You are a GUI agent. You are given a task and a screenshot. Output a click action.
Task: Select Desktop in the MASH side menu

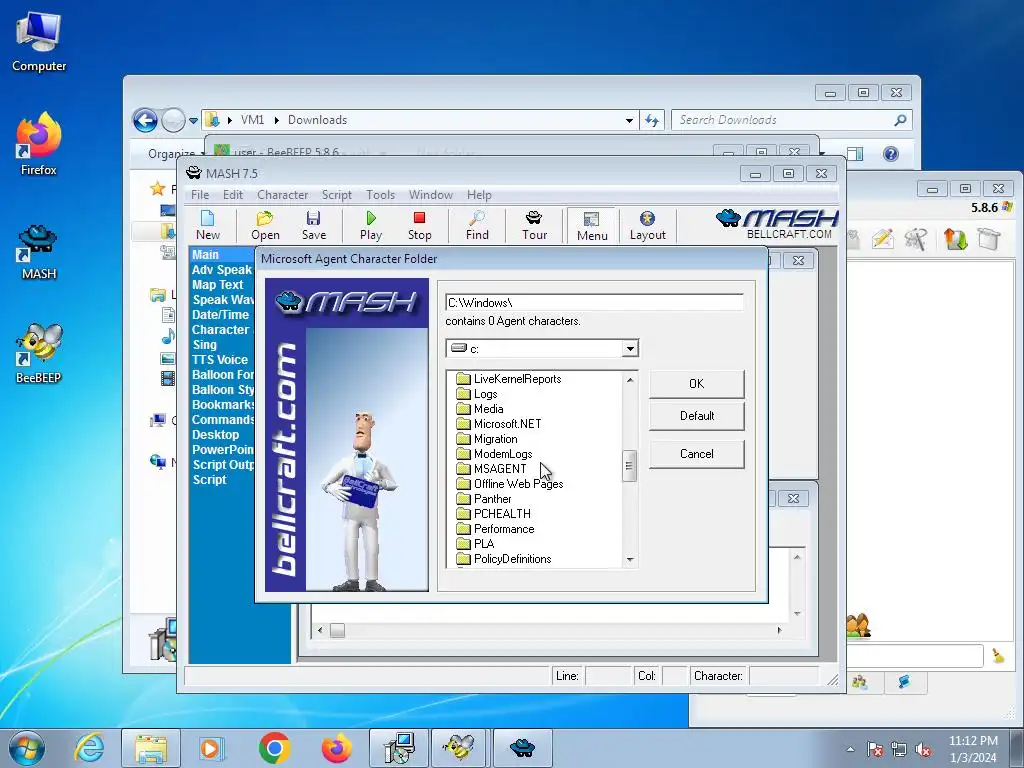[x=216, y=435]
